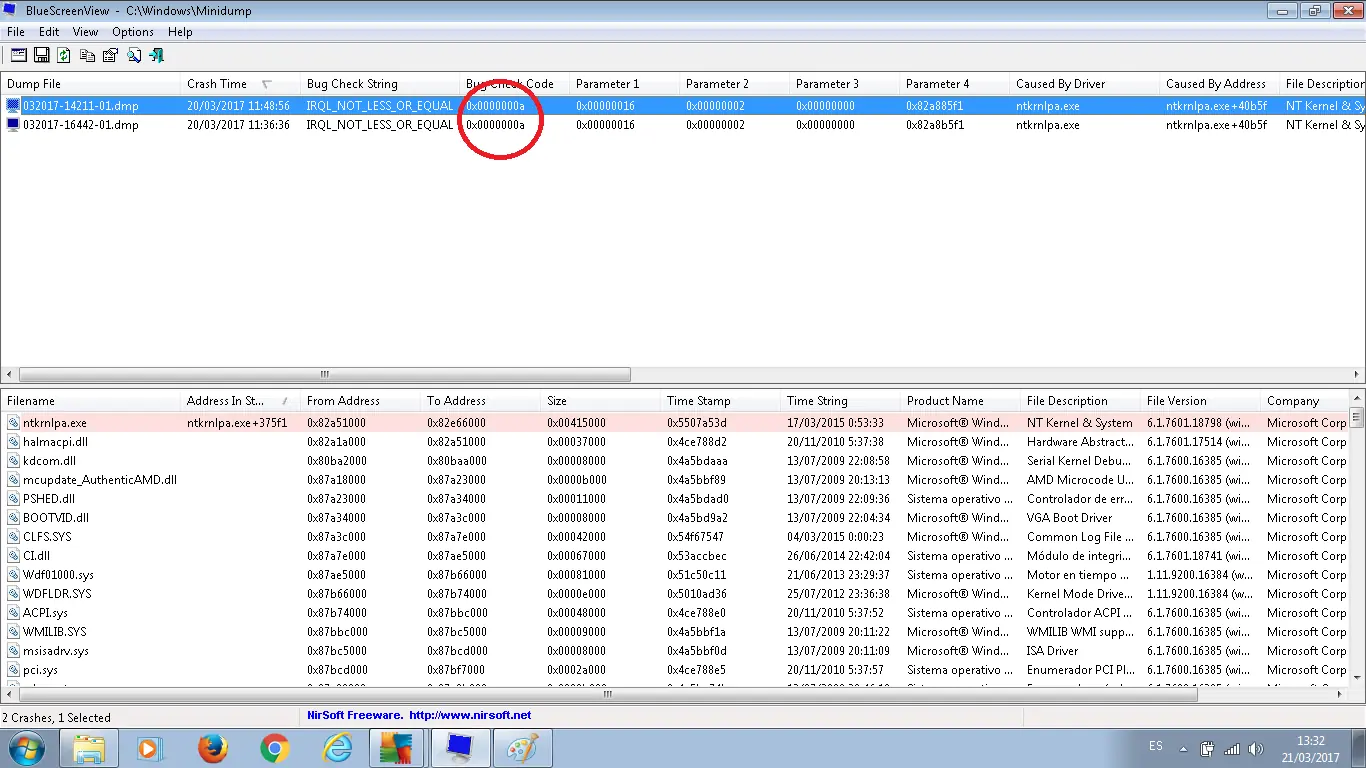Click the icon of dump 032017-14211-01.dmp
Viewport: 1366px width, 768px height.
13,105
